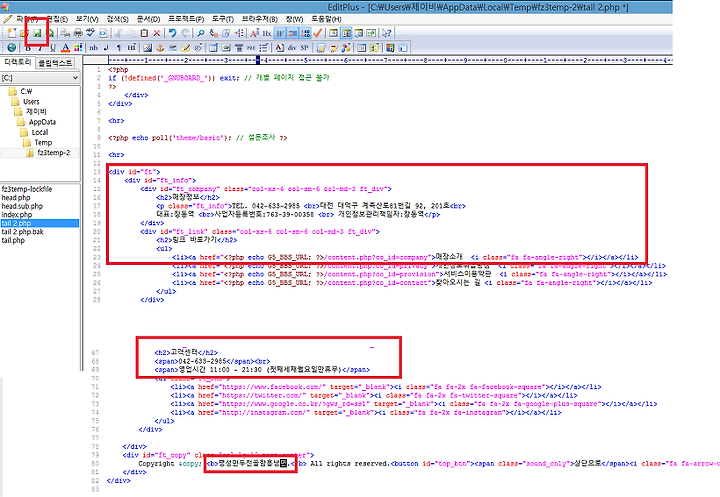Viewport: 720px width, 497px height.
Task: Insert div tag with div icon
Action: [292, 47]
